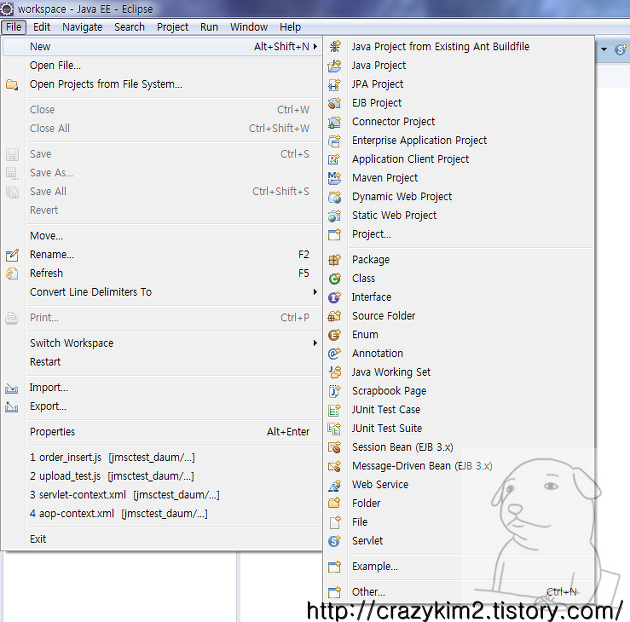
Task: Click the JUnit Test Suite icon
Action: tap(334, 429)
